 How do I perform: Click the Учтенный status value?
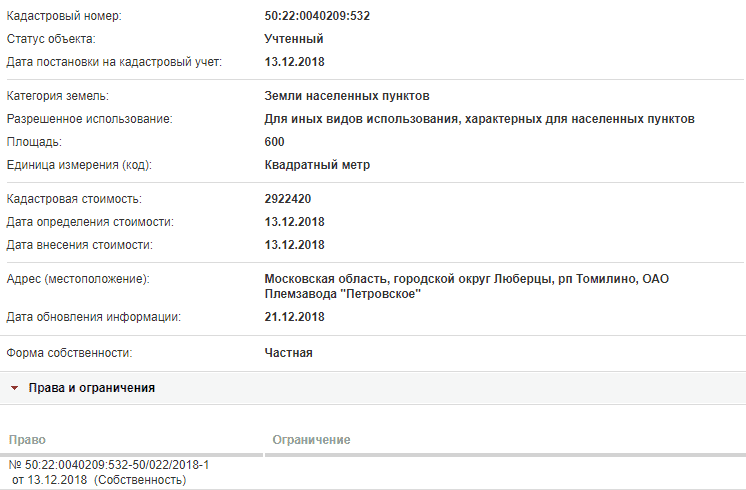[x=294, y=39]
